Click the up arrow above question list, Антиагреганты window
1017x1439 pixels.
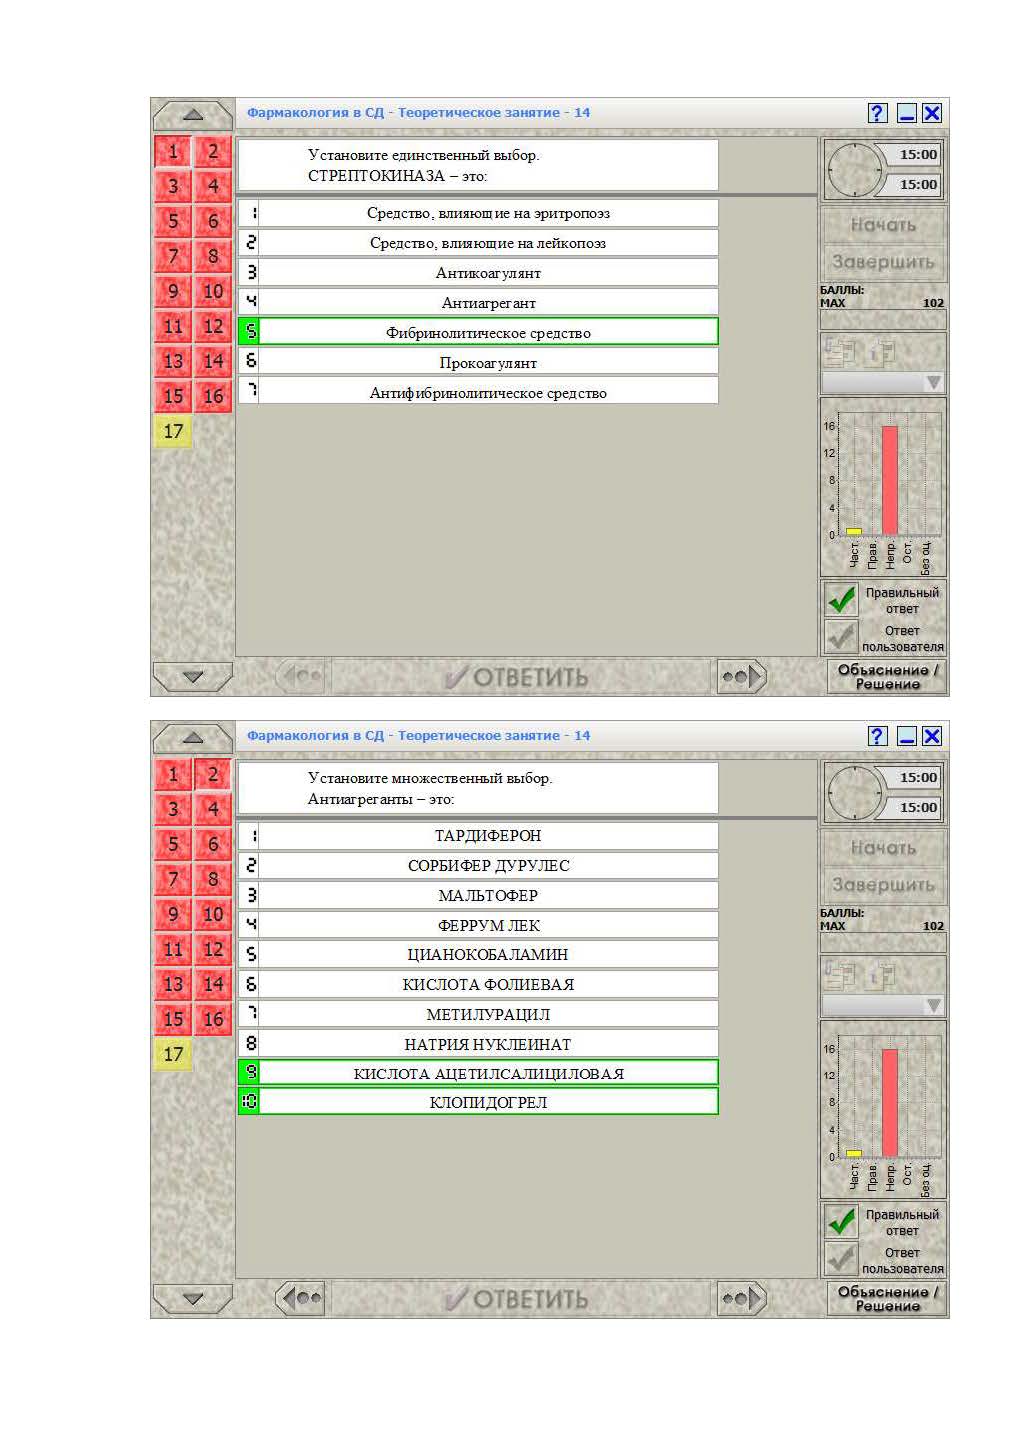click(x=192, y=738)
